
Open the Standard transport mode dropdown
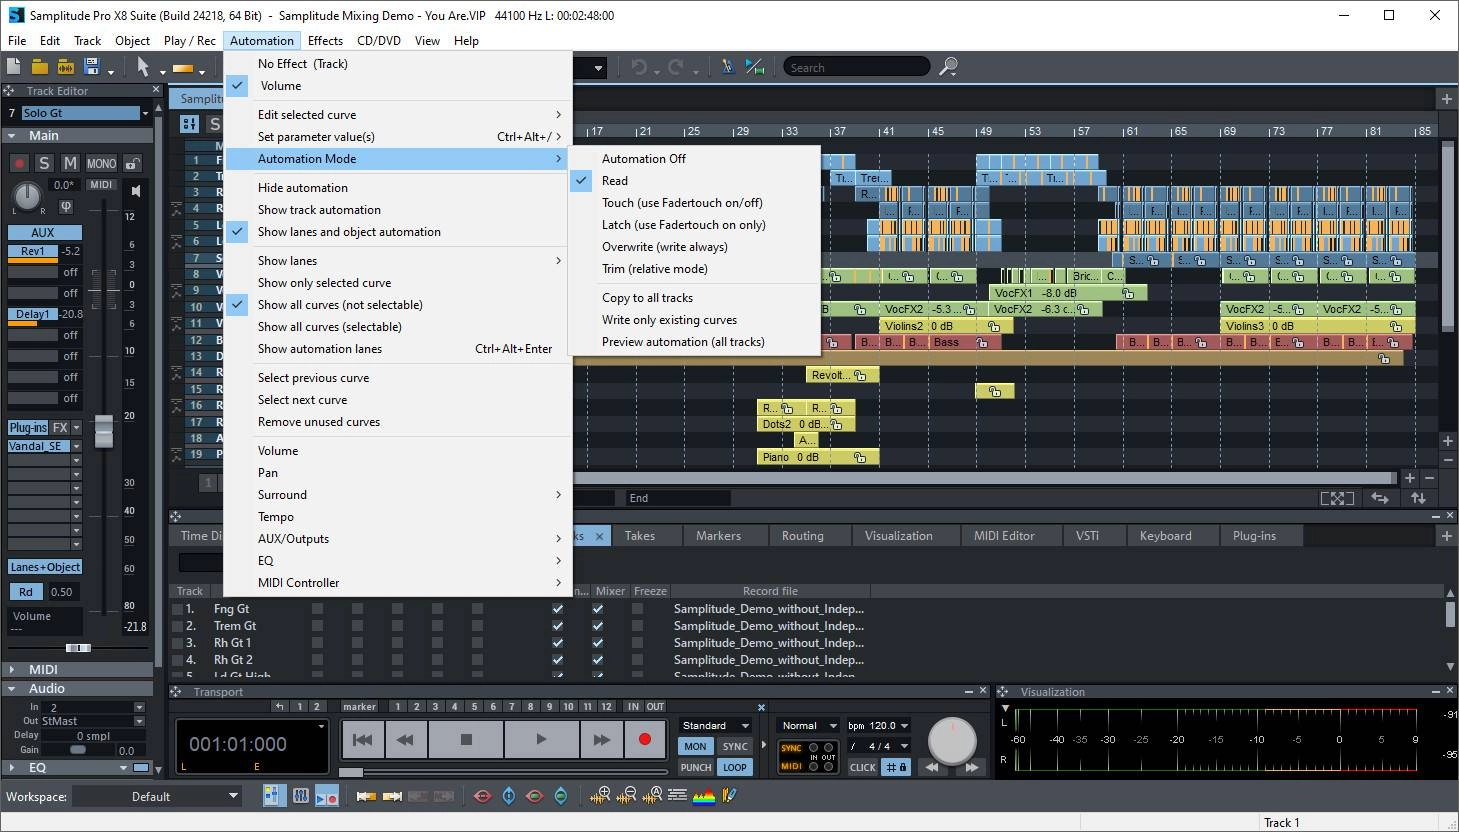[715, 725]
